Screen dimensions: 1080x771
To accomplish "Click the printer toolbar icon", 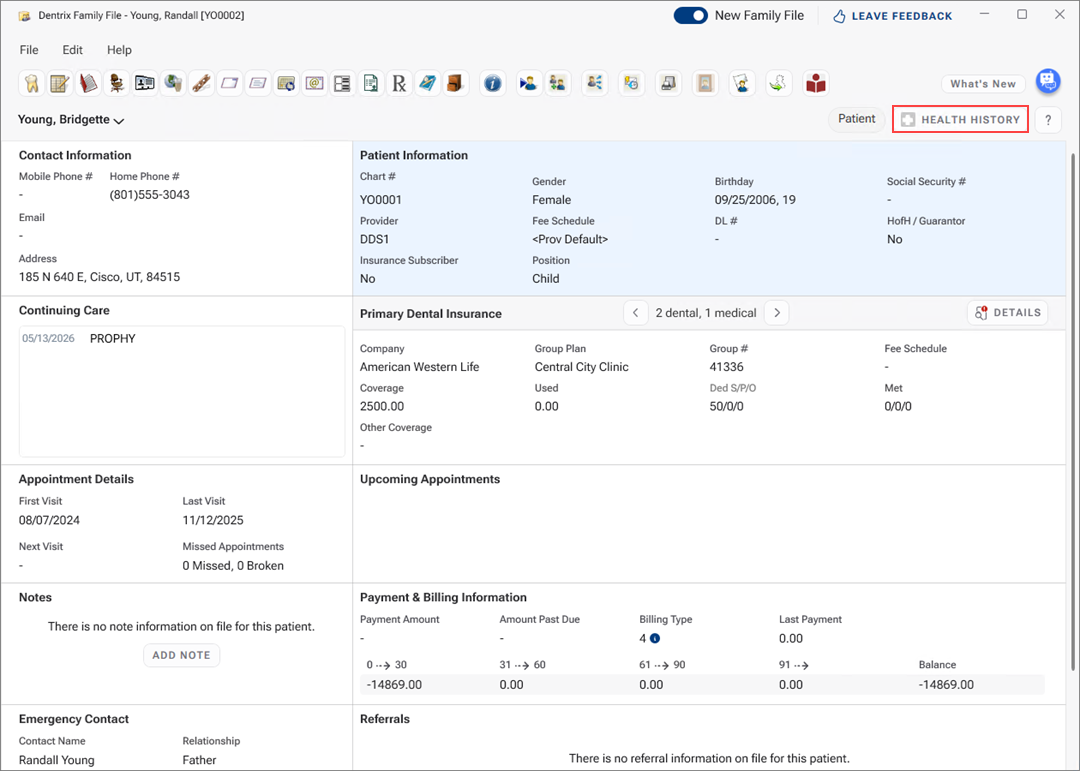I will [x=669, y=84].
